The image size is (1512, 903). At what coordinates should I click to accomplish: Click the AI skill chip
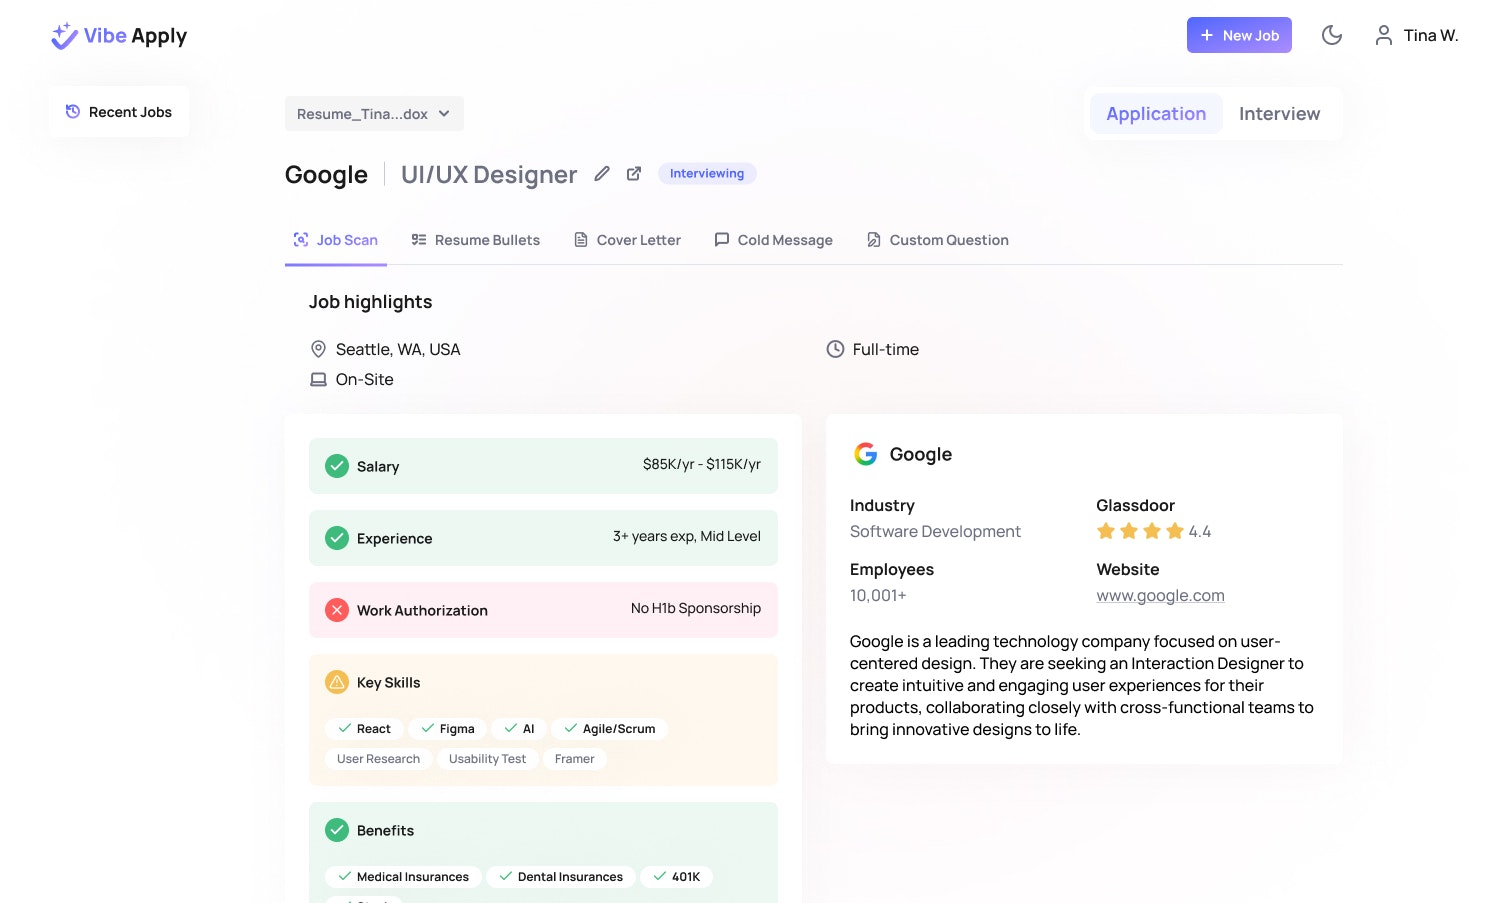click(x=519, y=729)
